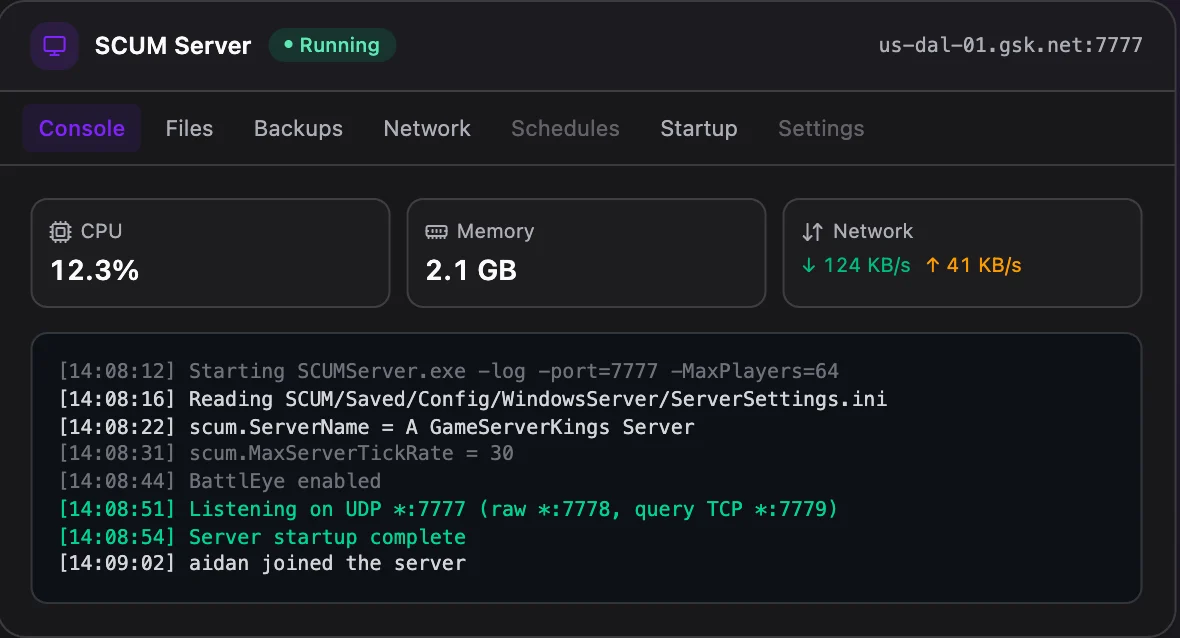Click the 41 KB/s upload rate
The height and width of the screenshot is (638, 1180).
984,265
